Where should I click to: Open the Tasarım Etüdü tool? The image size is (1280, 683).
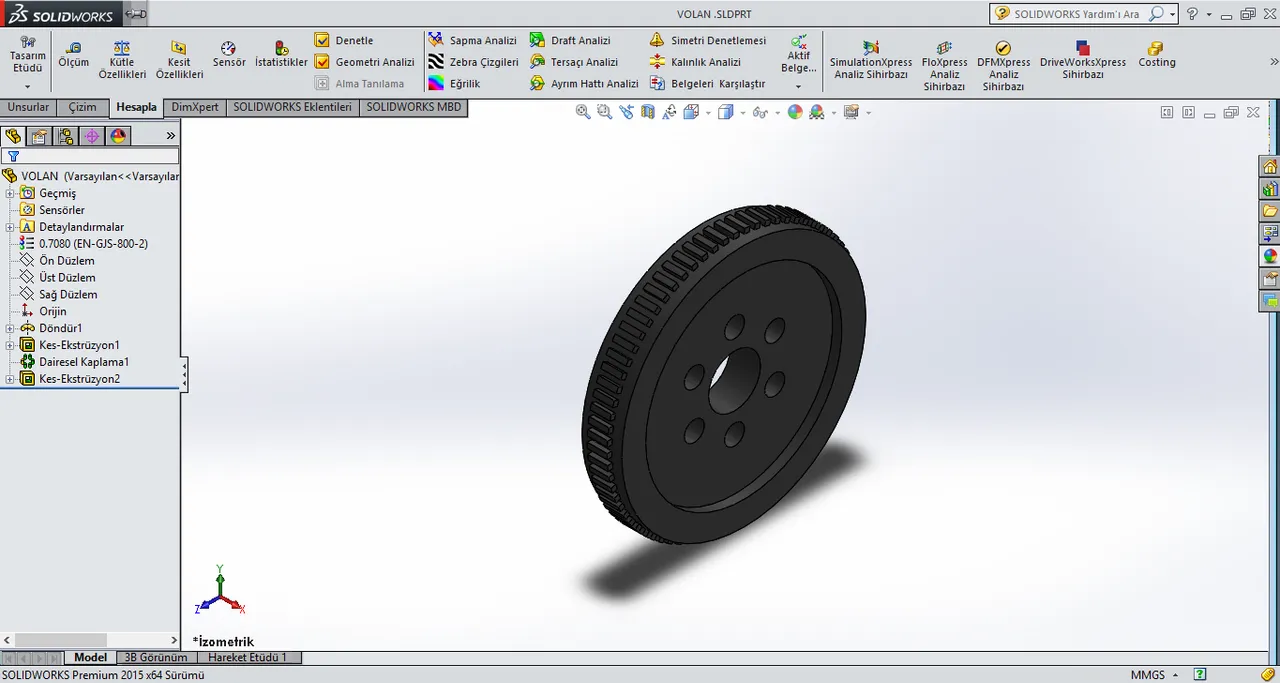point(27,55)
